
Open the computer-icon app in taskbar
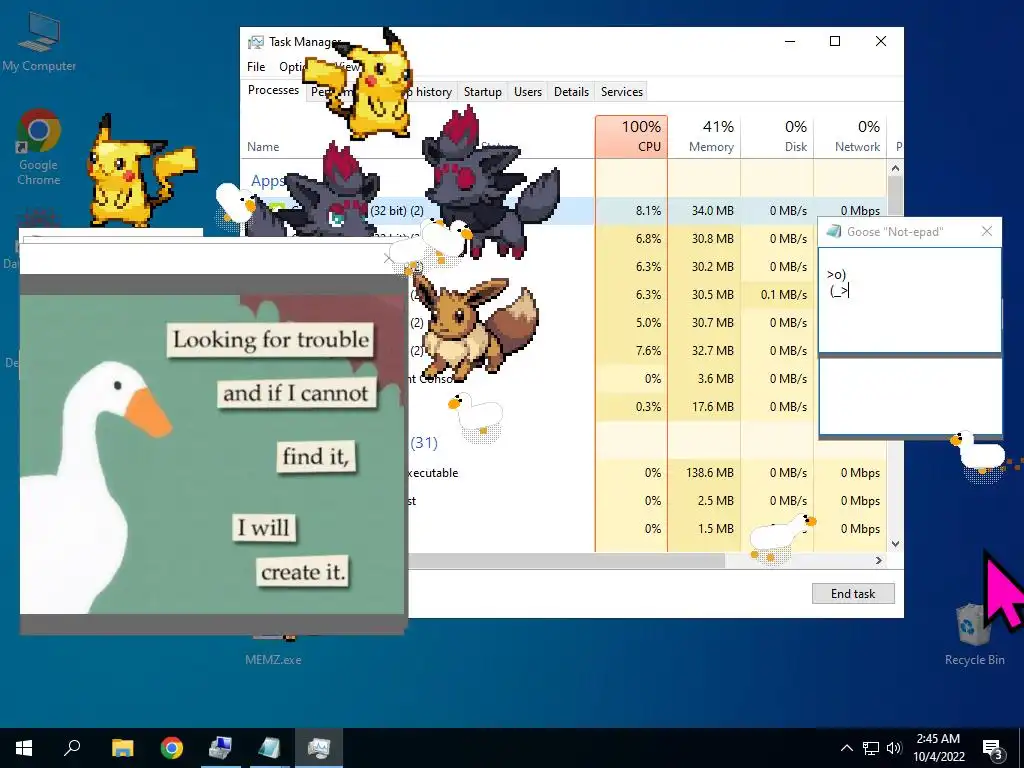[221, 748]
